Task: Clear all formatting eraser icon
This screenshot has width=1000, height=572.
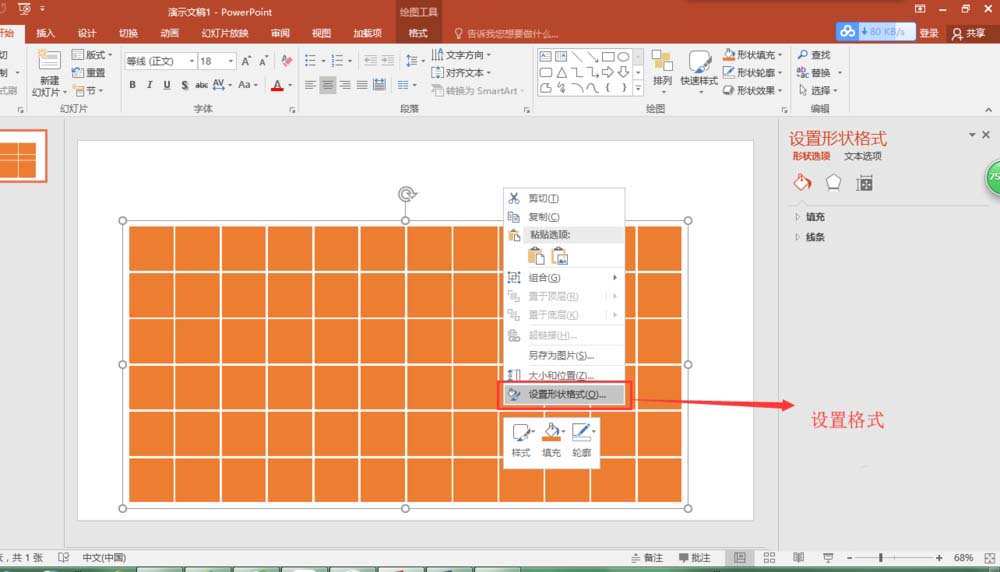Action: [286, 61]
